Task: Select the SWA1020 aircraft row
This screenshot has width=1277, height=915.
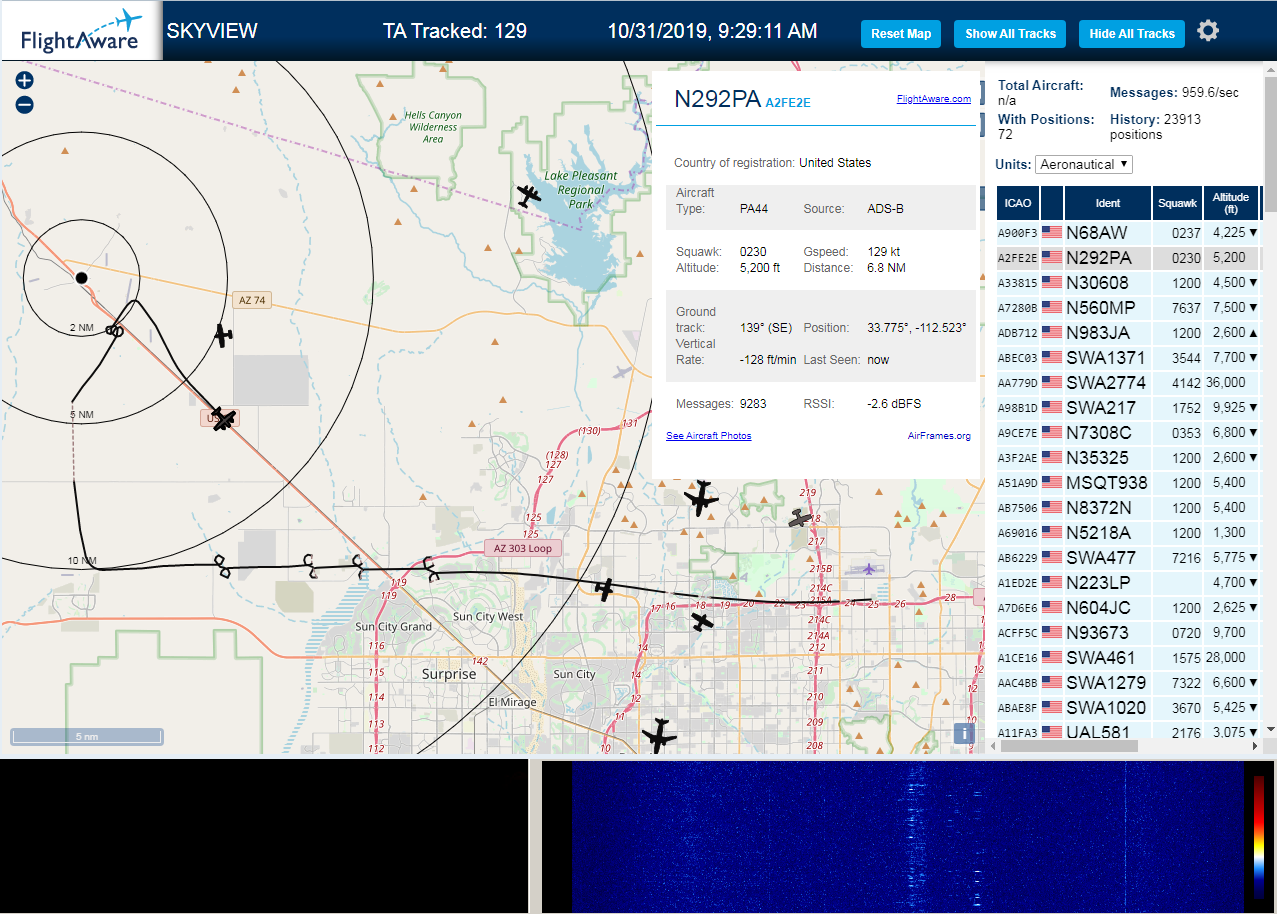Action: pyautogui.click(x=1128, y=707)
